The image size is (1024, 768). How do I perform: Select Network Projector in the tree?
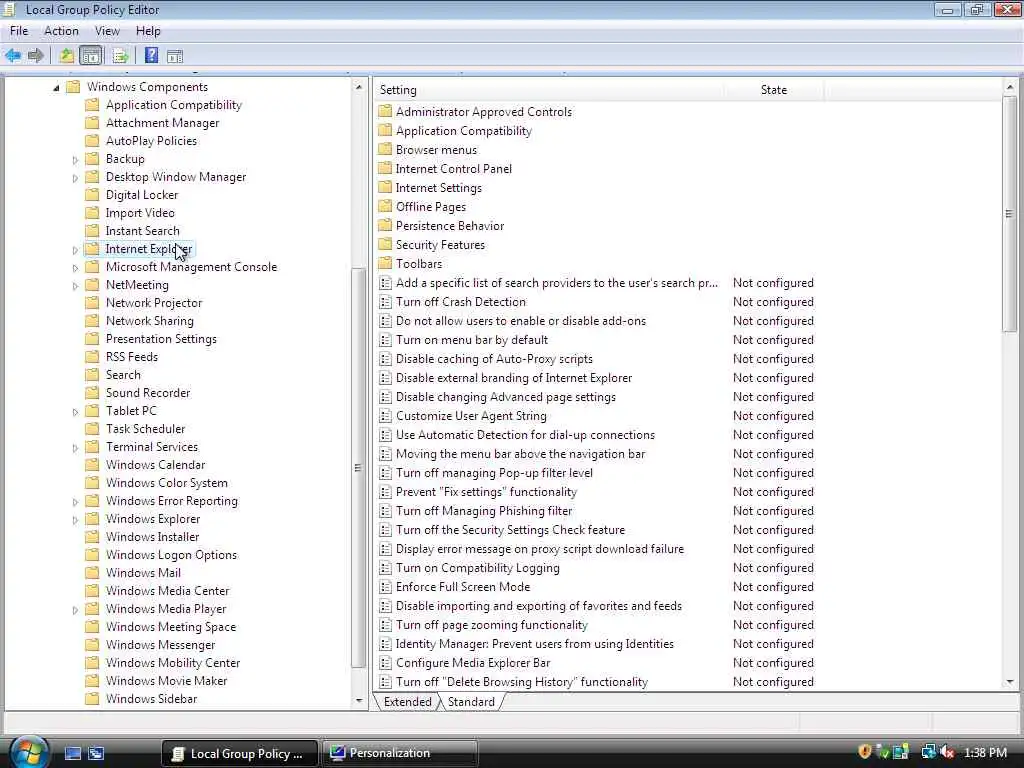tap(154, 302)
